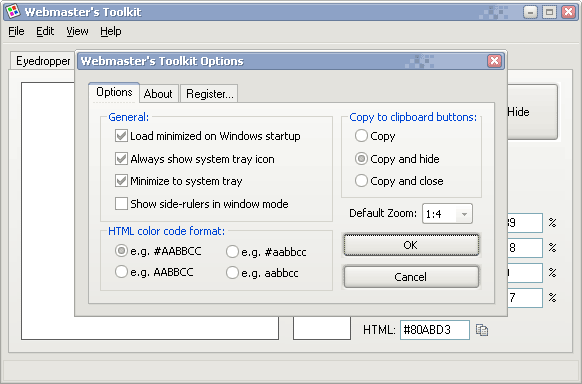Open the View menu
The image size is (582, 384).
(77, 31)
